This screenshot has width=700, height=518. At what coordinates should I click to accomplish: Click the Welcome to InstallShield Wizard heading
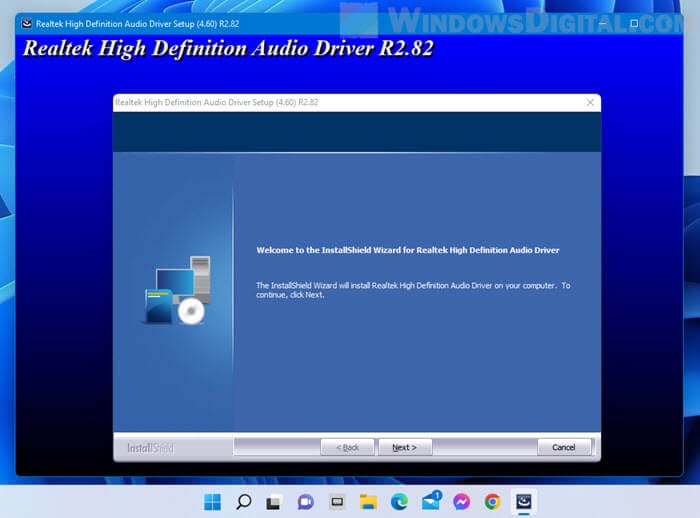[408, 250]
